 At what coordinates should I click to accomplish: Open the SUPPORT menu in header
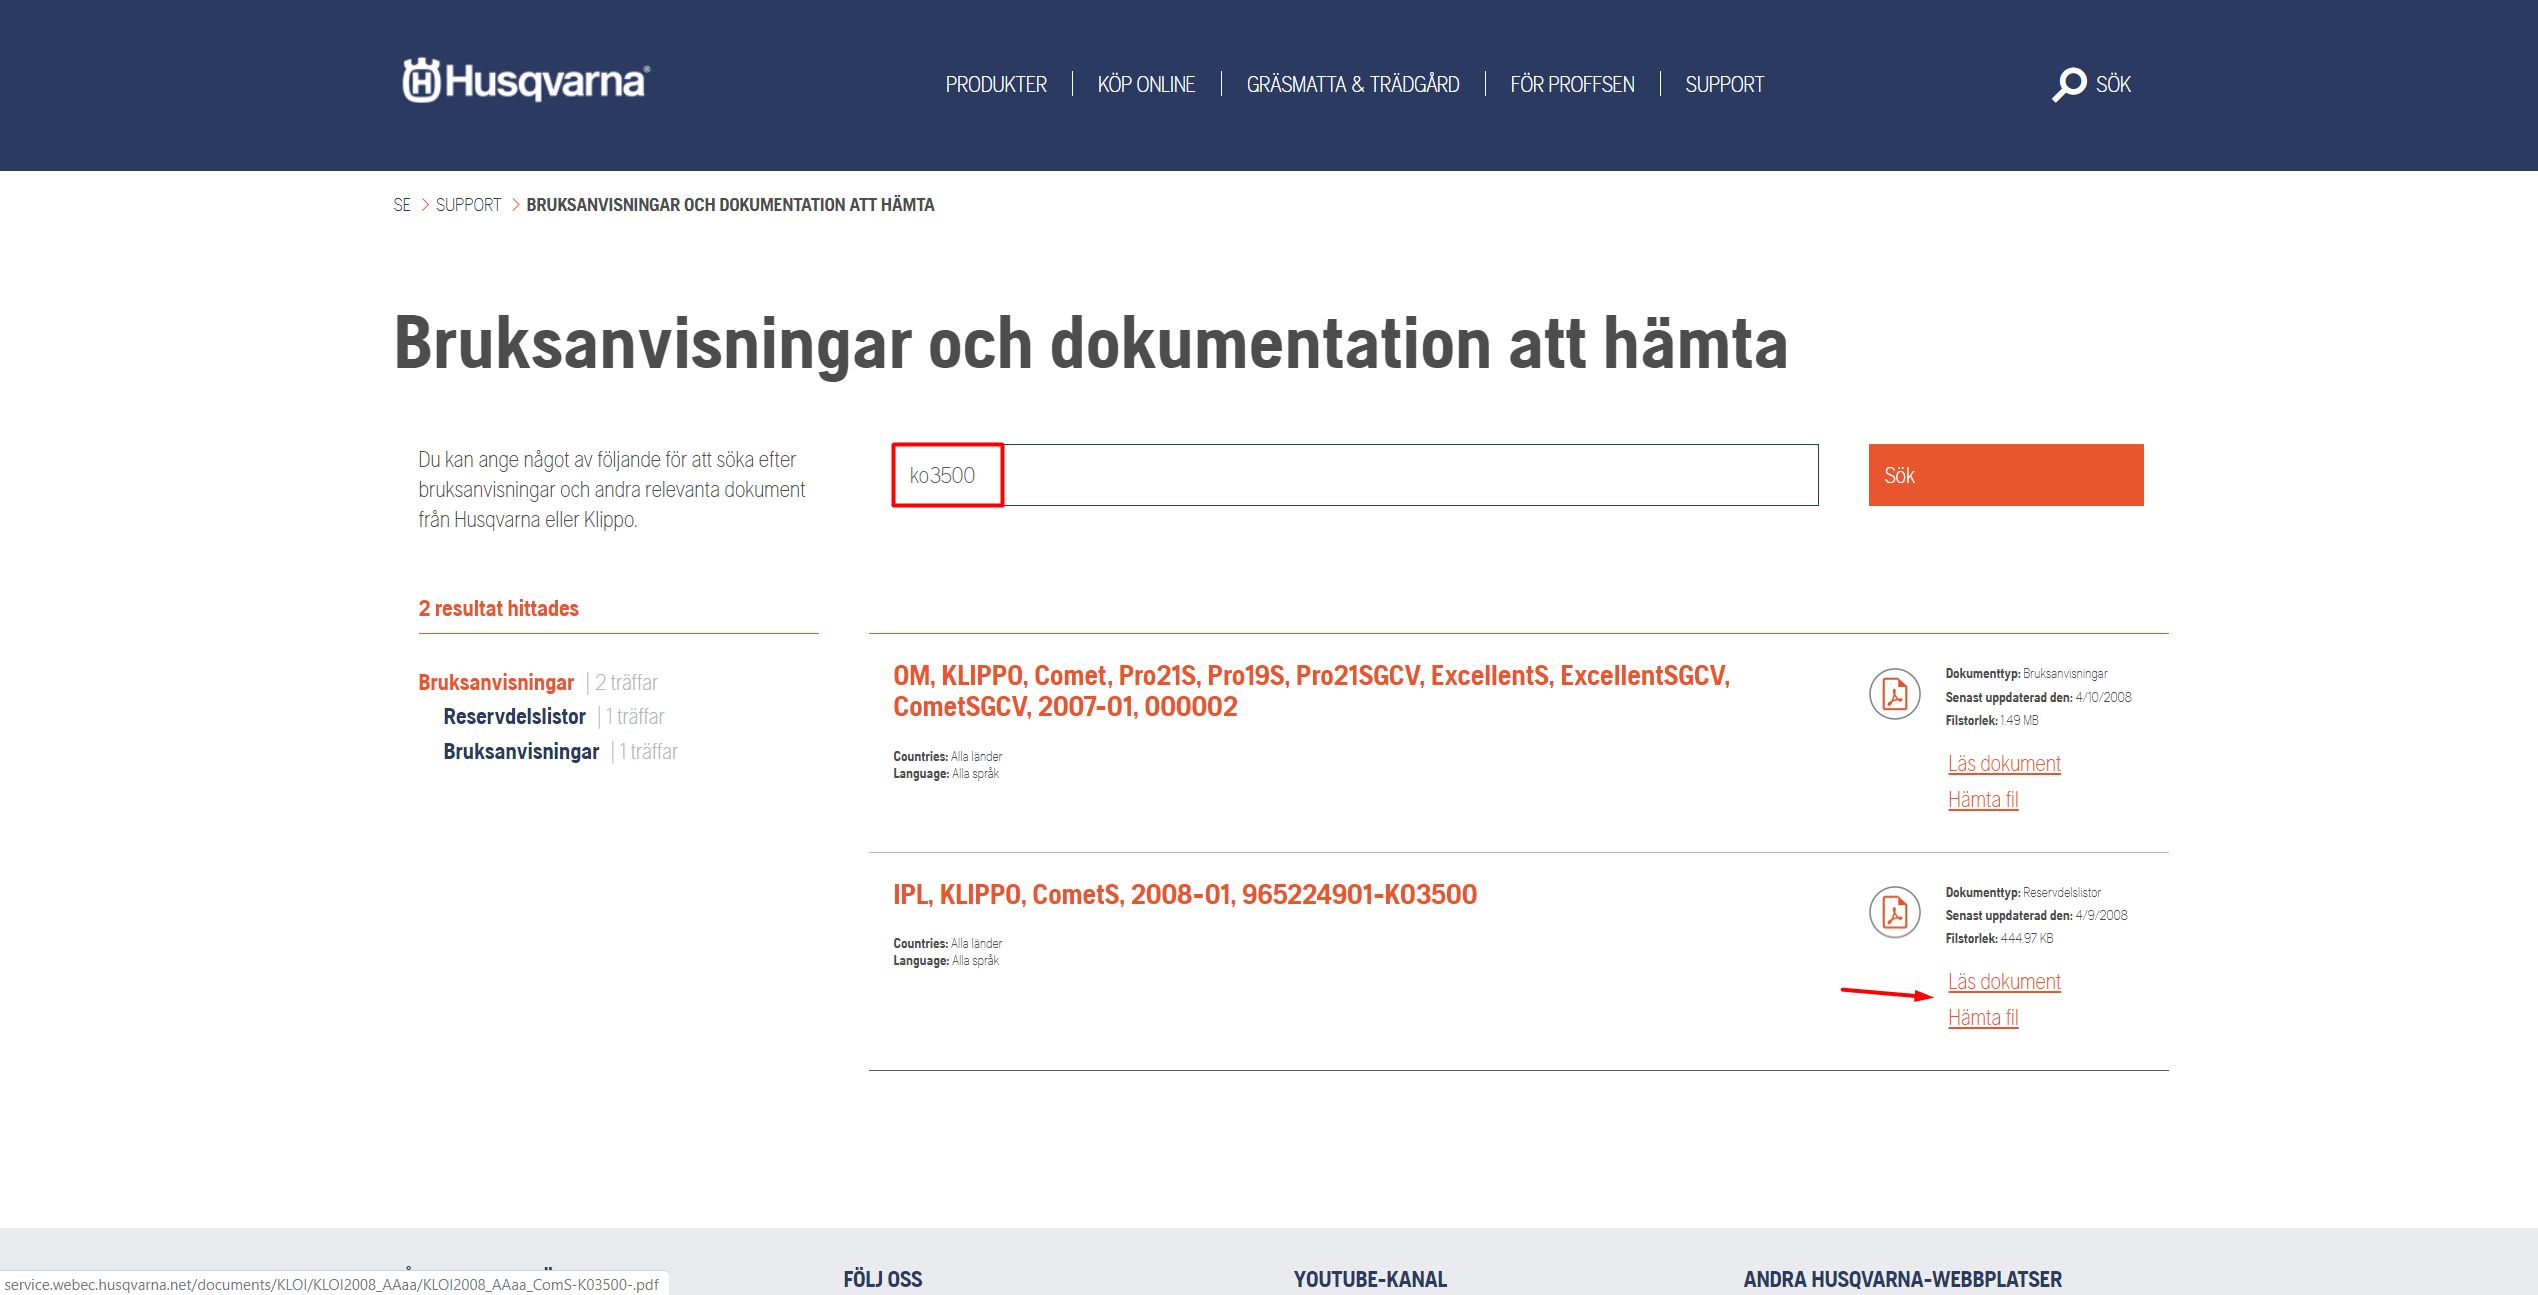(1724, 85)
